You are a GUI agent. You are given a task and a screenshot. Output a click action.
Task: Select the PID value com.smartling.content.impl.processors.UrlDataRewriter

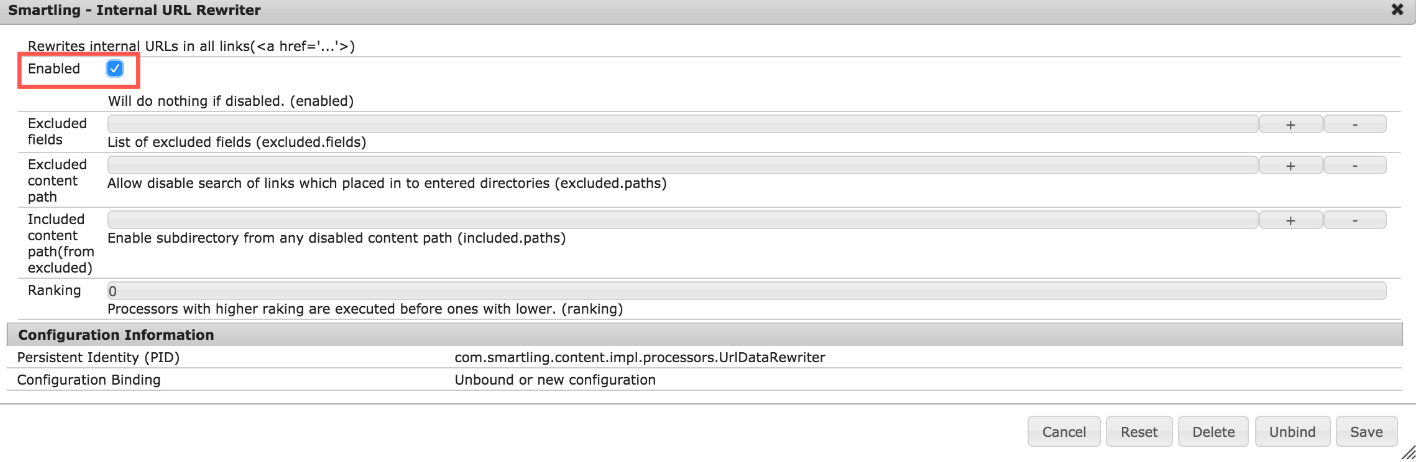click(640, 357)
